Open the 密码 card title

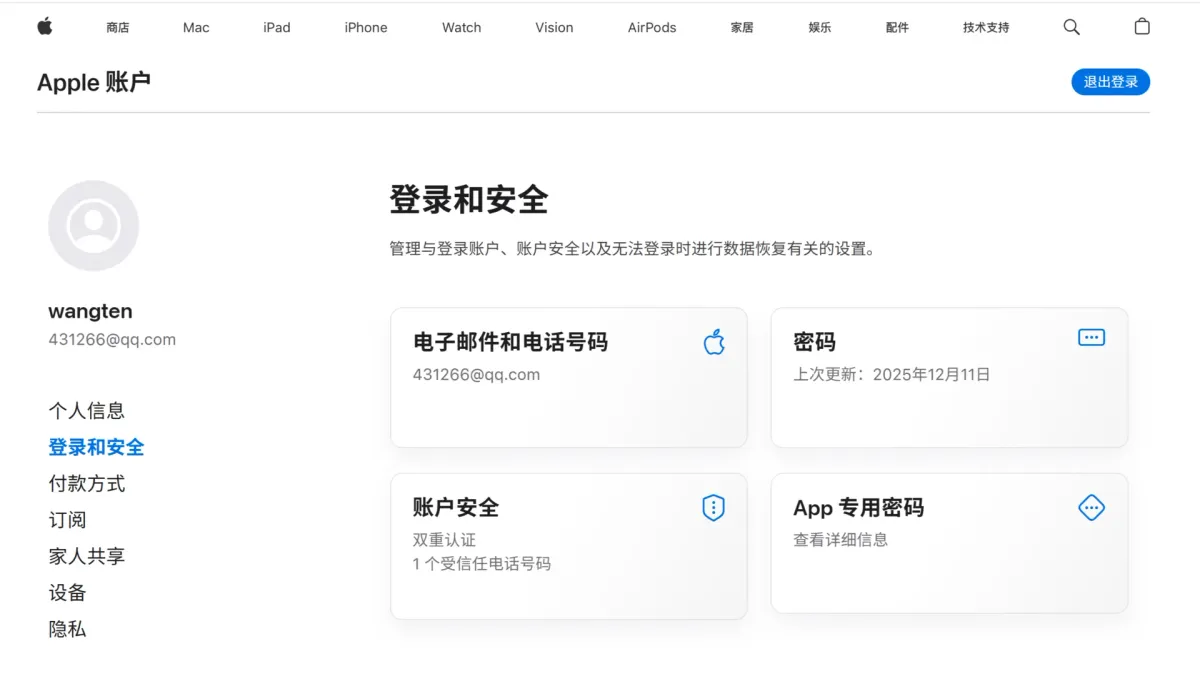click(x=814, y=342)
